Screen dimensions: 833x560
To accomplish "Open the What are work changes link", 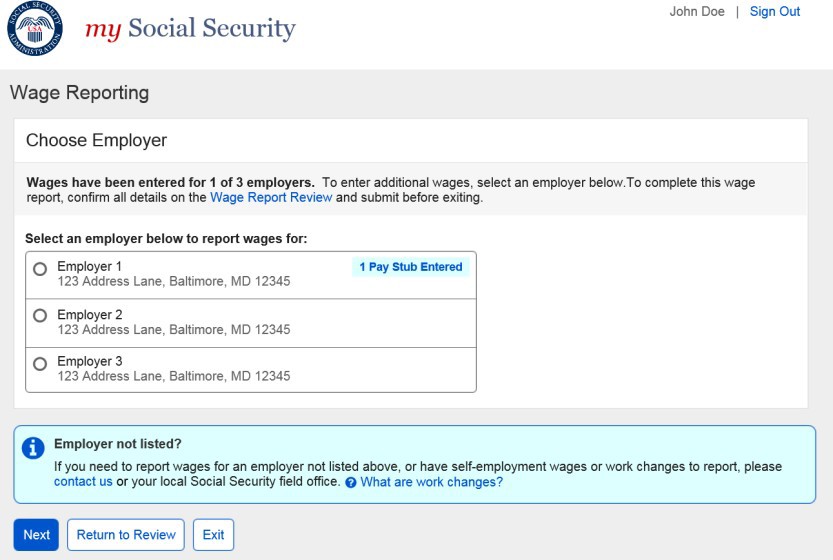I will click(x=431, y=482).
